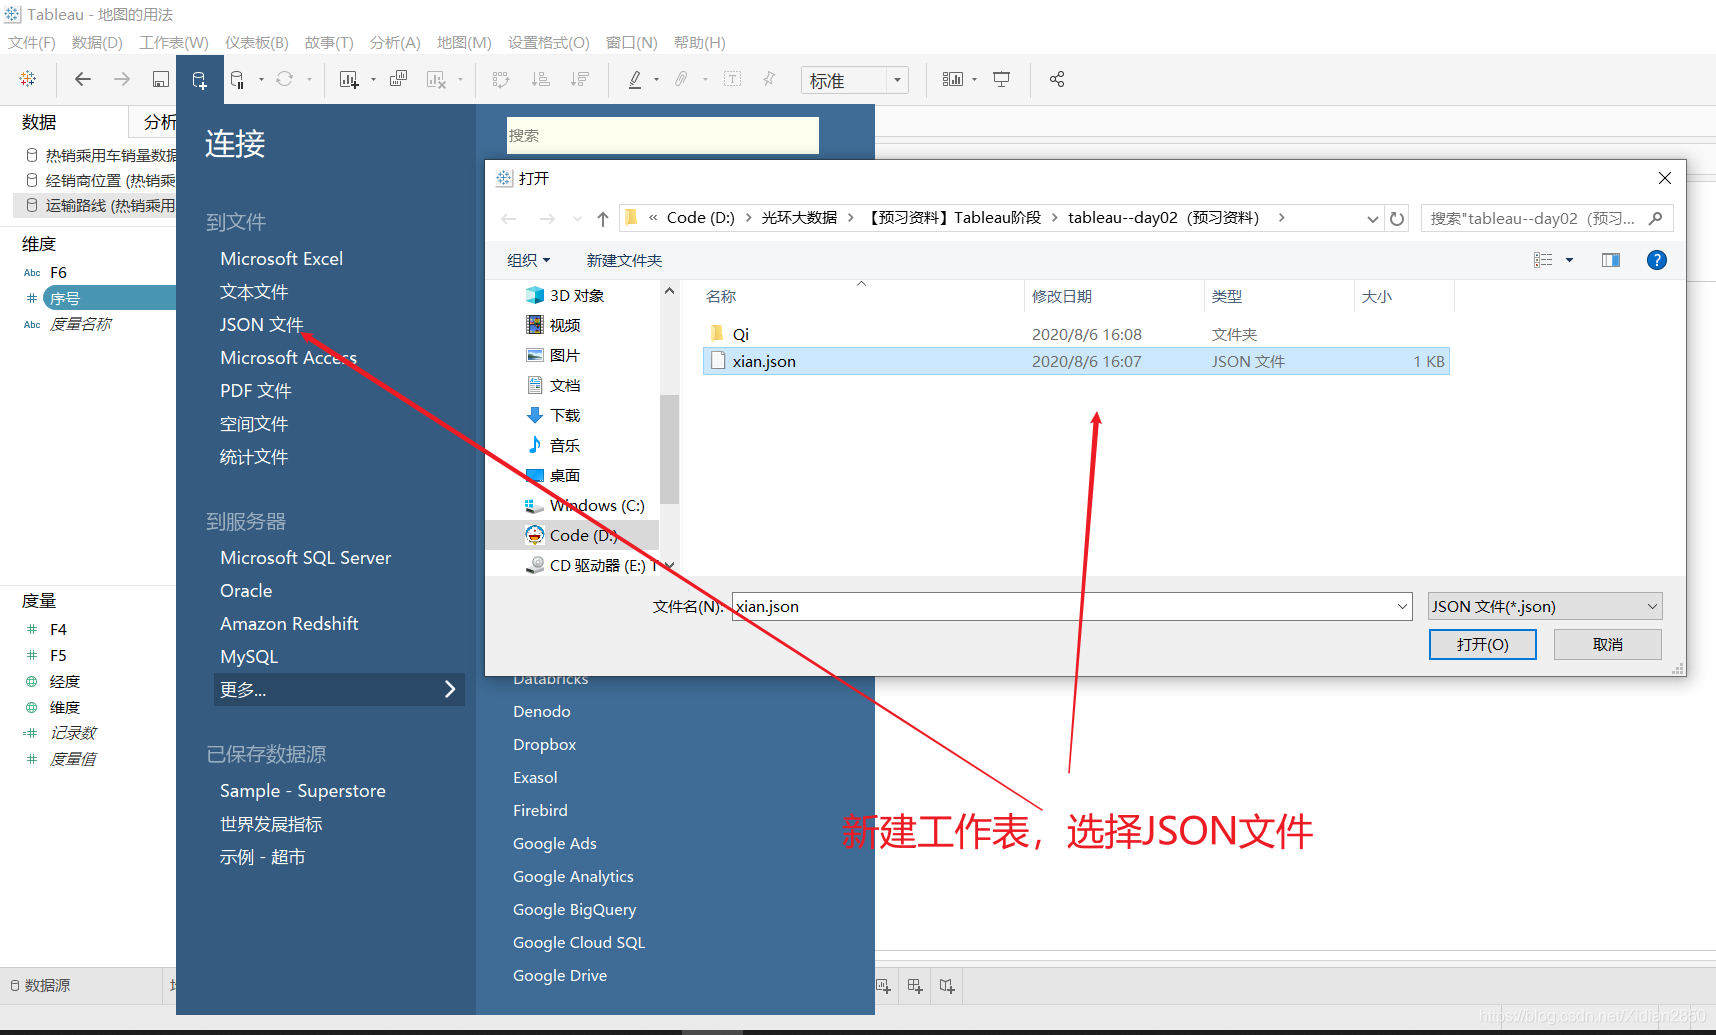Click the blue help icon in dialog
This screenshot has height=1035, width=1716.
[1656, 260]
